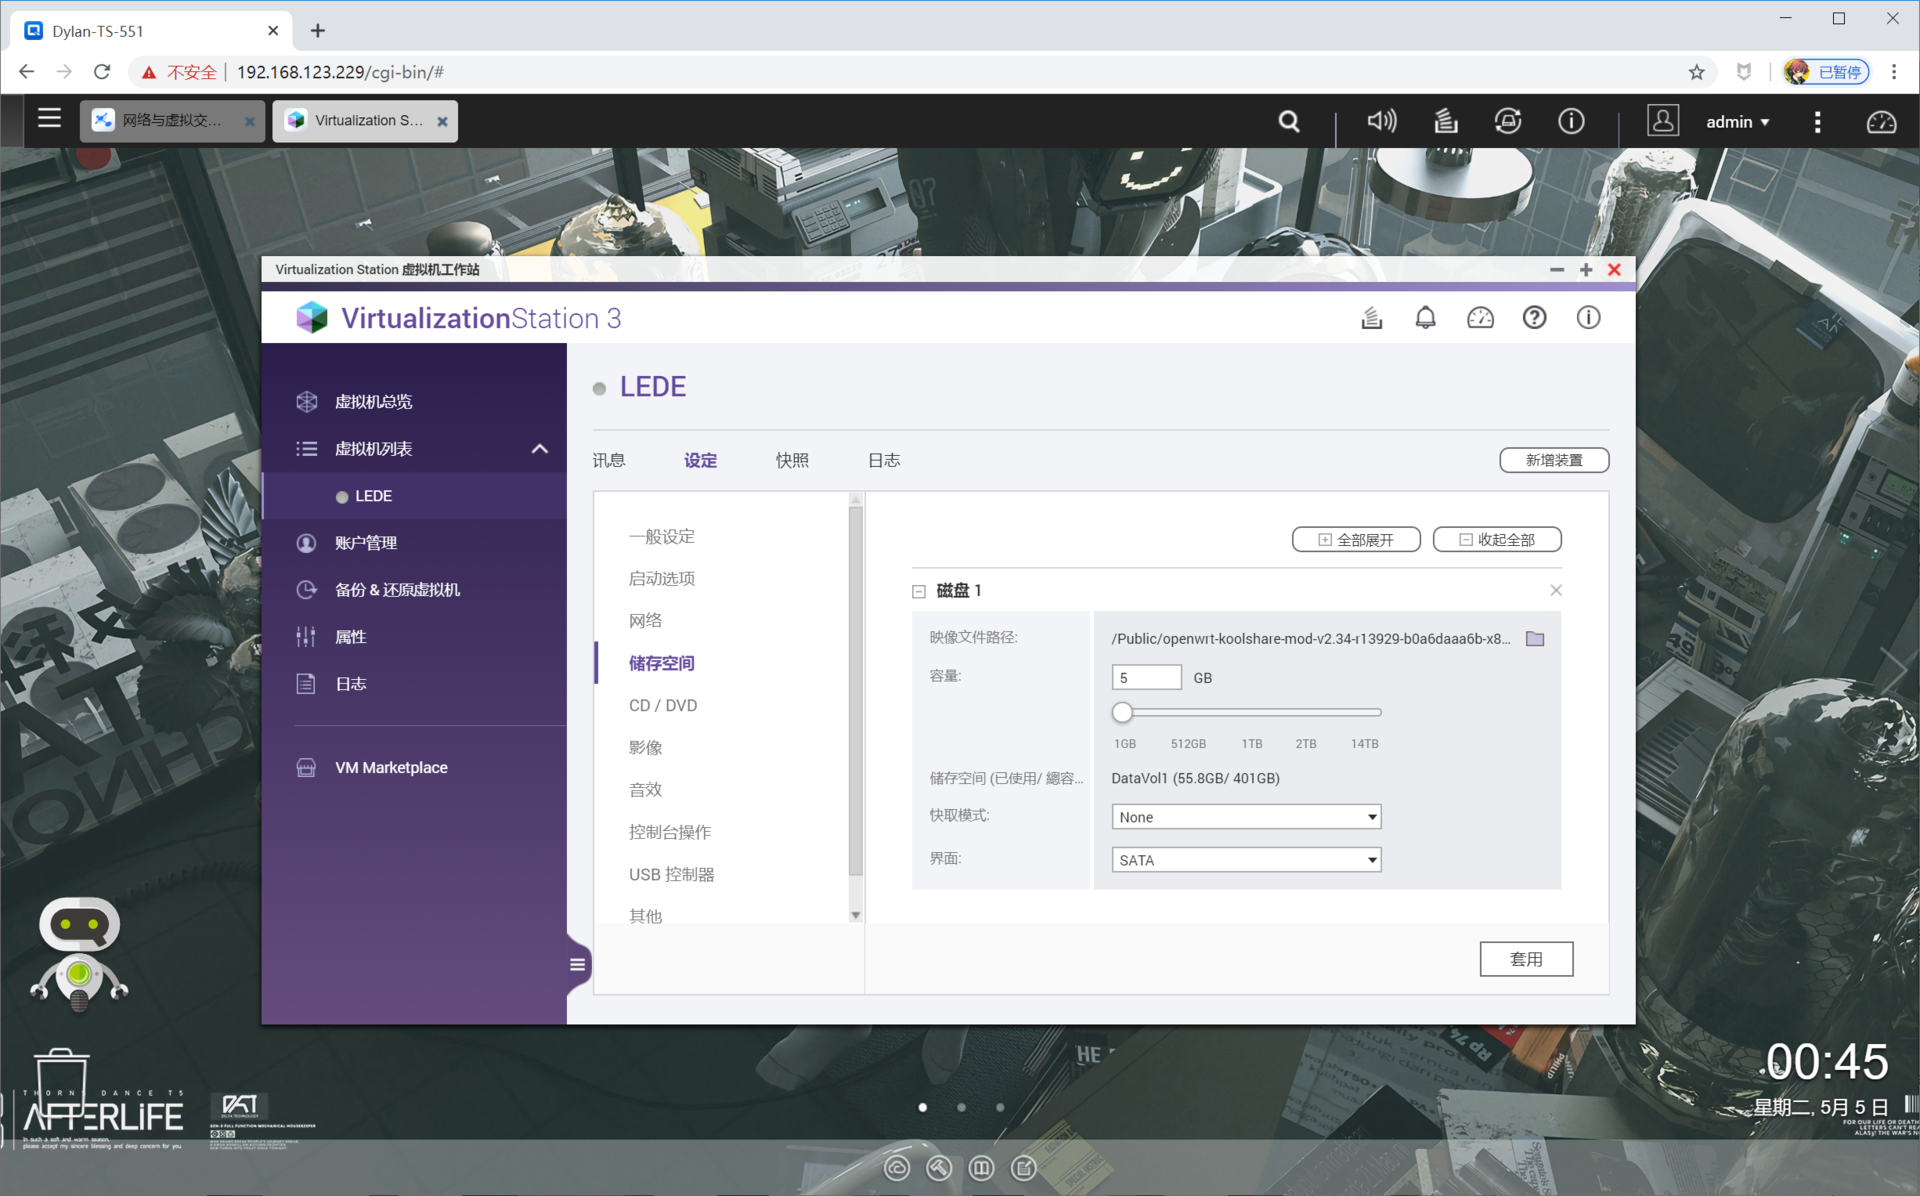Close the Virtualization Station QTS tab
This screenshot has height=1196, width=1920.
click(x=442, y=121)
